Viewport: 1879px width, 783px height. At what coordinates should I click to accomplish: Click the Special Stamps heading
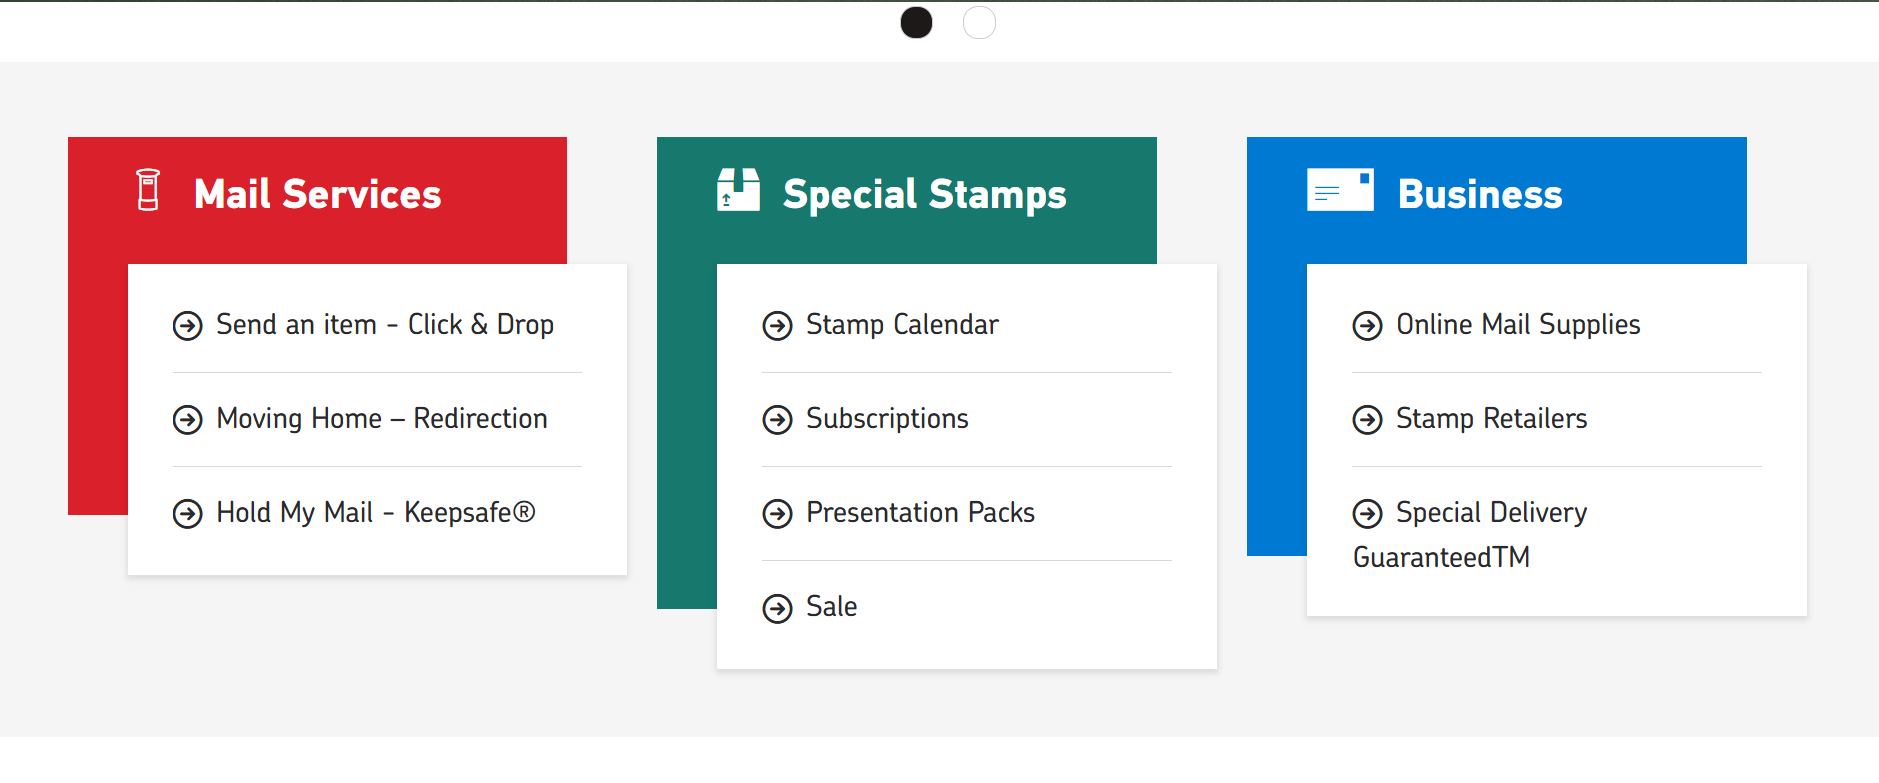pos(924,194)
